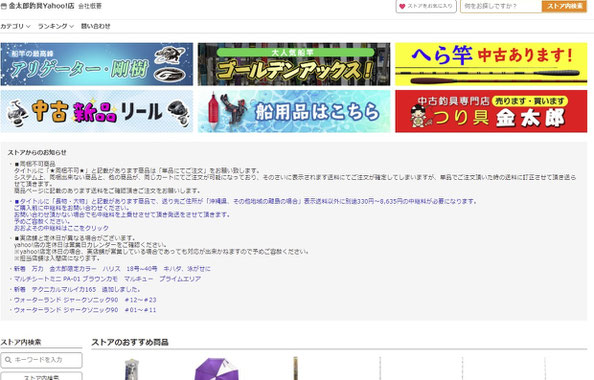This screenshot has width=594, height=380.
Task: Click magnifier icon in sidebar keyword field
Action: point(8,360)
